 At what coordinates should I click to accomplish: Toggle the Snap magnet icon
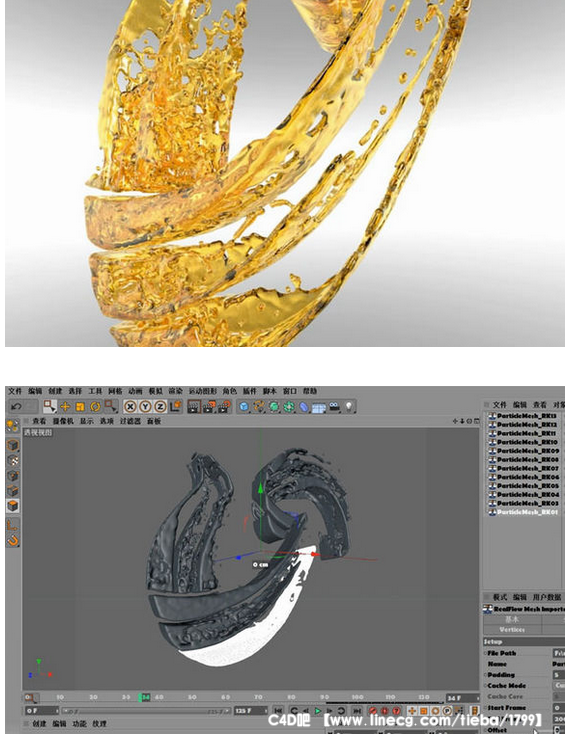13,541
